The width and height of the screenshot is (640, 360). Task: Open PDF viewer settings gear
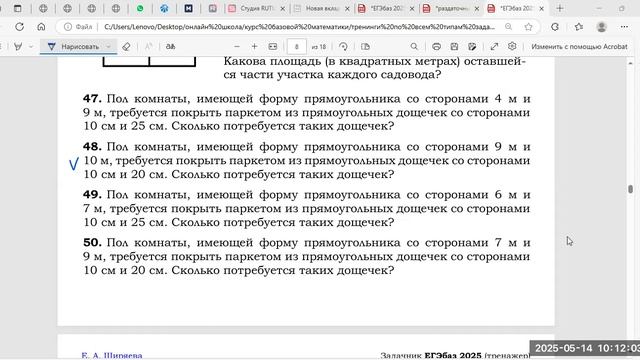512,47
